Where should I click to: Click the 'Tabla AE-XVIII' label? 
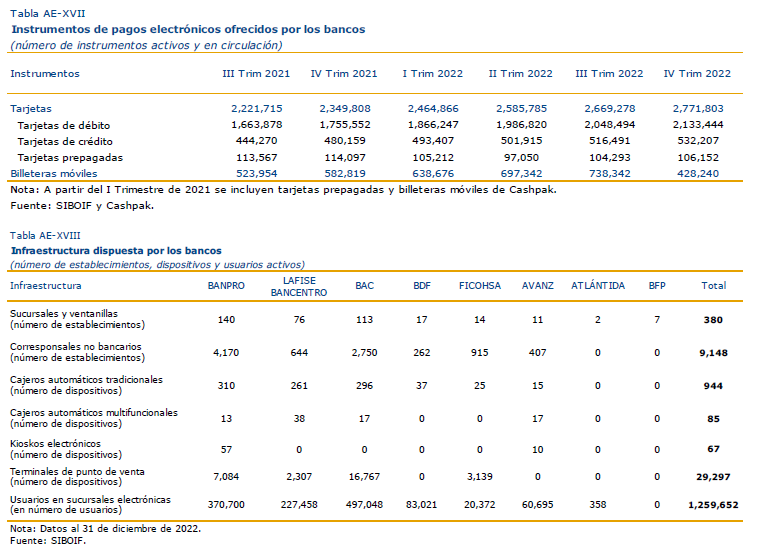pyautogui.click(x=45, y=236)
